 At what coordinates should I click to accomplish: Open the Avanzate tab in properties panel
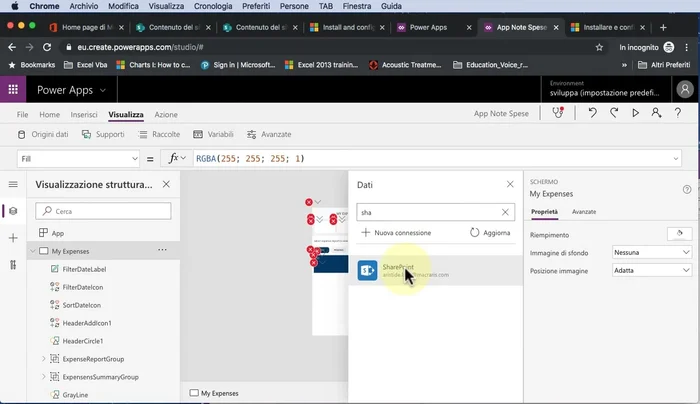(x=584, y=212)
